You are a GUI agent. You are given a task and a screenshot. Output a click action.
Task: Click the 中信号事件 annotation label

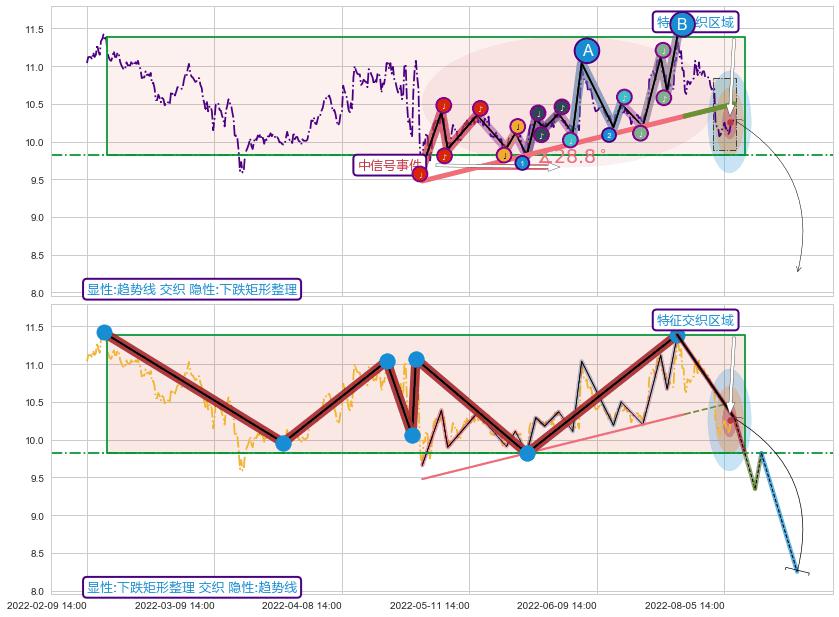[389, 165]
